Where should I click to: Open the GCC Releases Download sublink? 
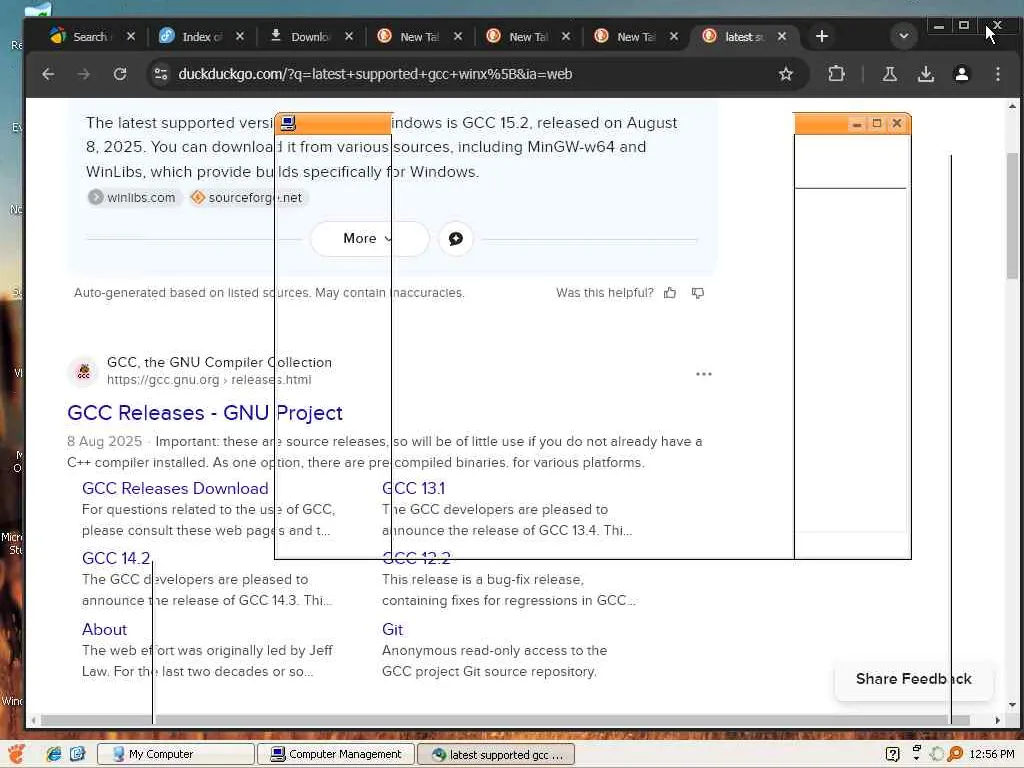coord(175,488)
